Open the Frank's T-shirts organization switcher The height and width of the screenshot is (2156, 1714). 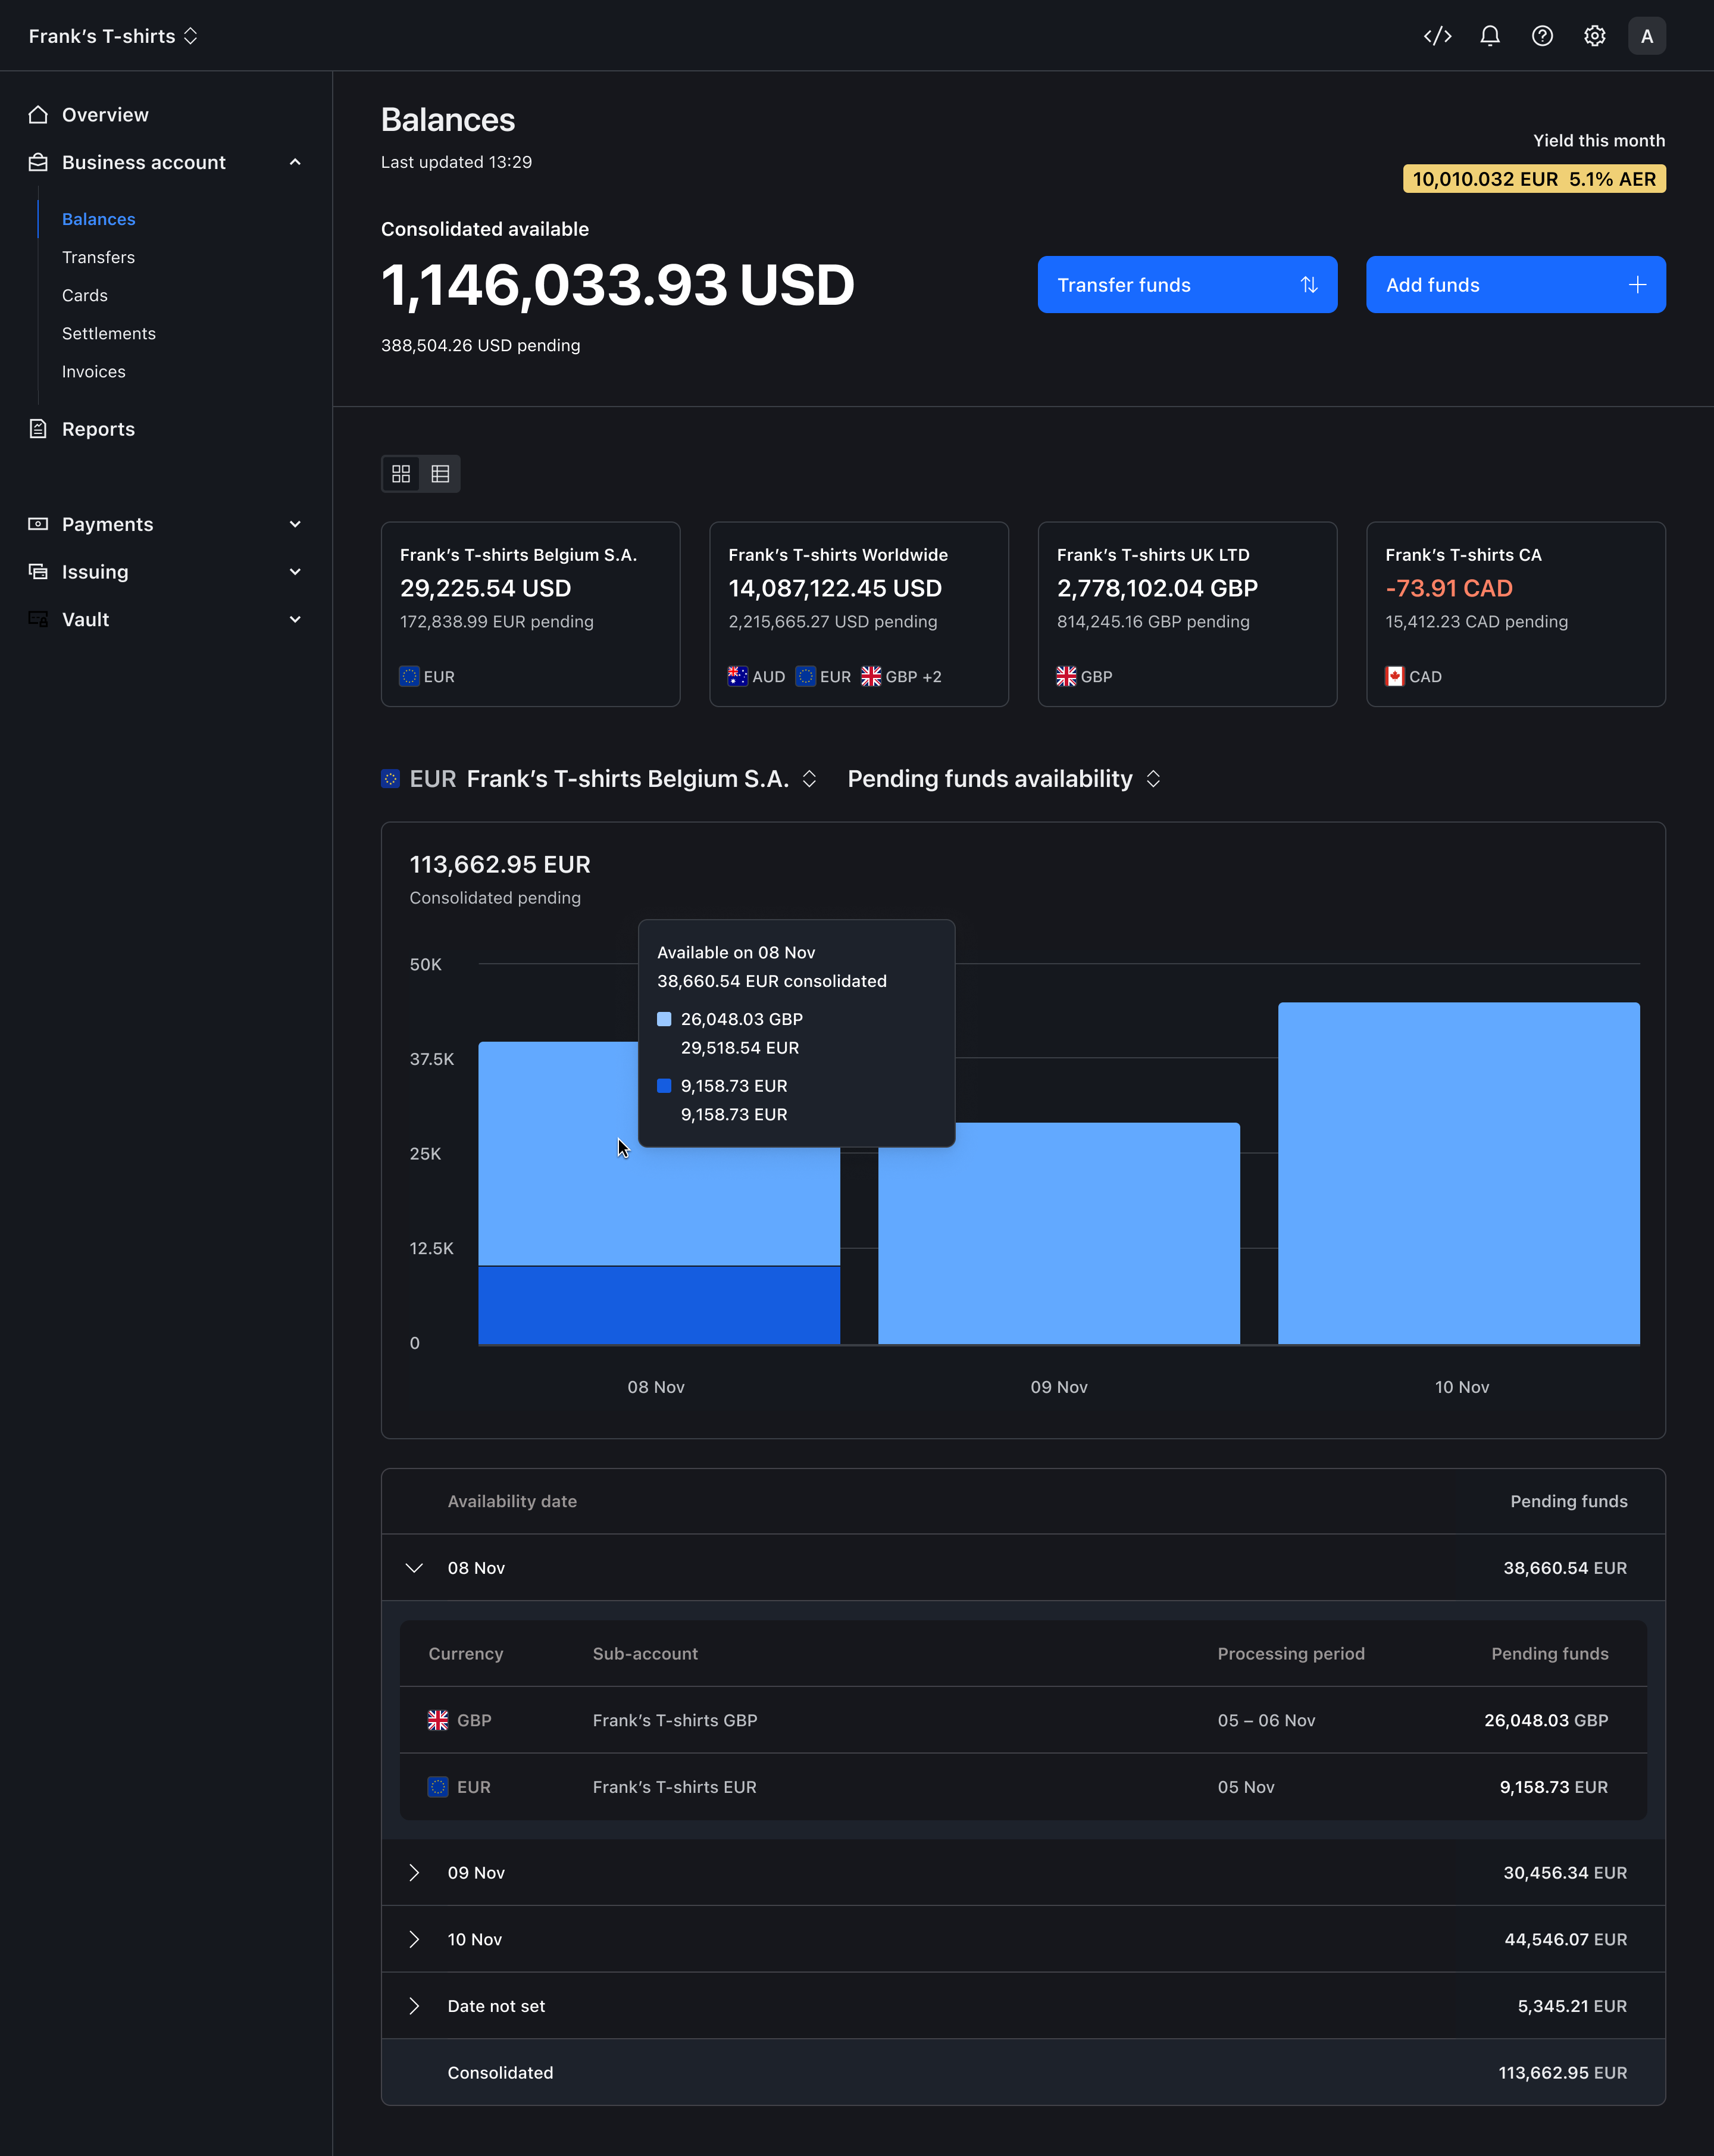point(113,36)
